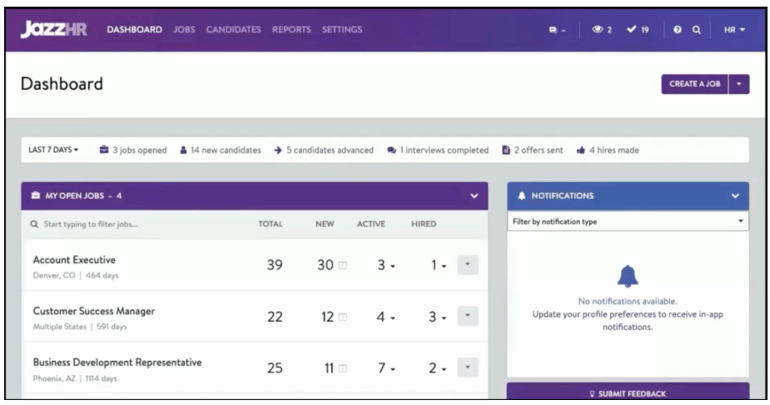Image resolution: width=770 pixels, height=405 pixels.
Task: Click the large blue bell in notifications panel
Action: pyautogui.click(x=628, y=276)
